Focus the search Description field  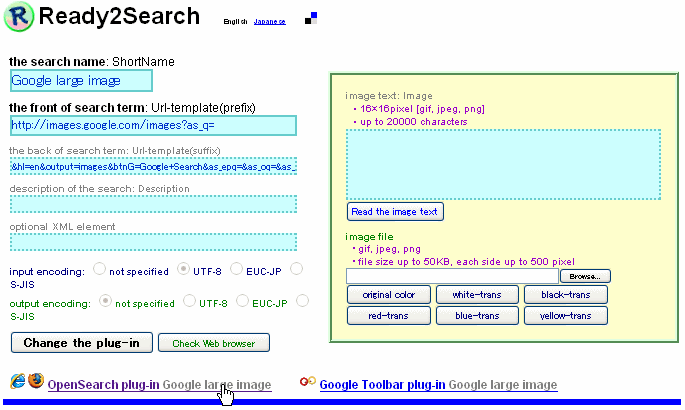click(x=153, y=204)
